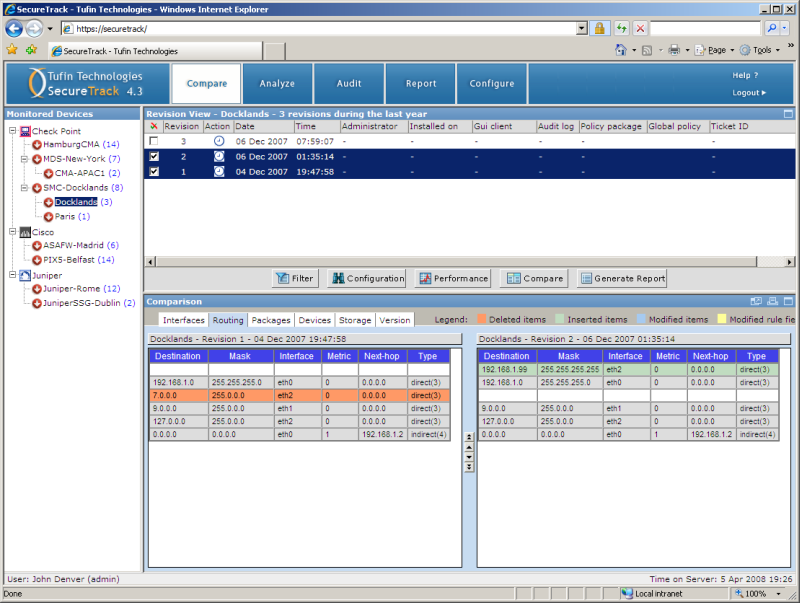
Task: Collapse the MDS-New-York tree node
Action: (x=24, y=159)
